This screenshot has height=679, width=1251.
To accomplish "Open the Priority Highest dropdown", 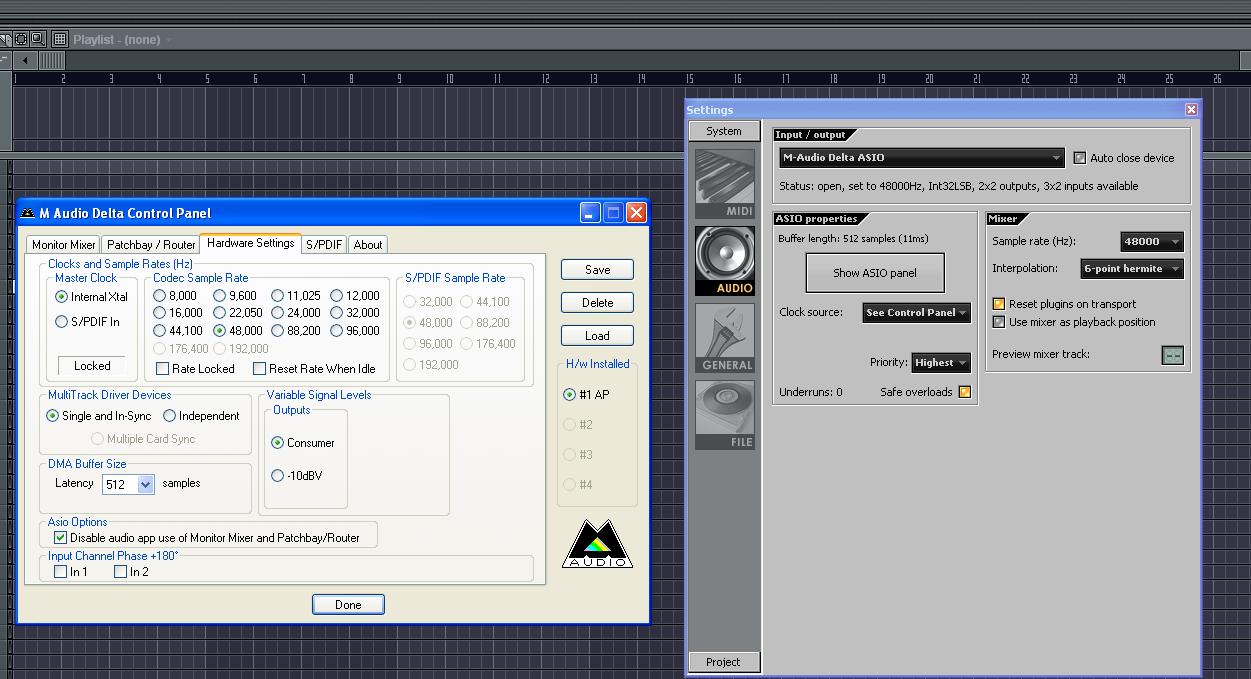I will tap(941, 363).
